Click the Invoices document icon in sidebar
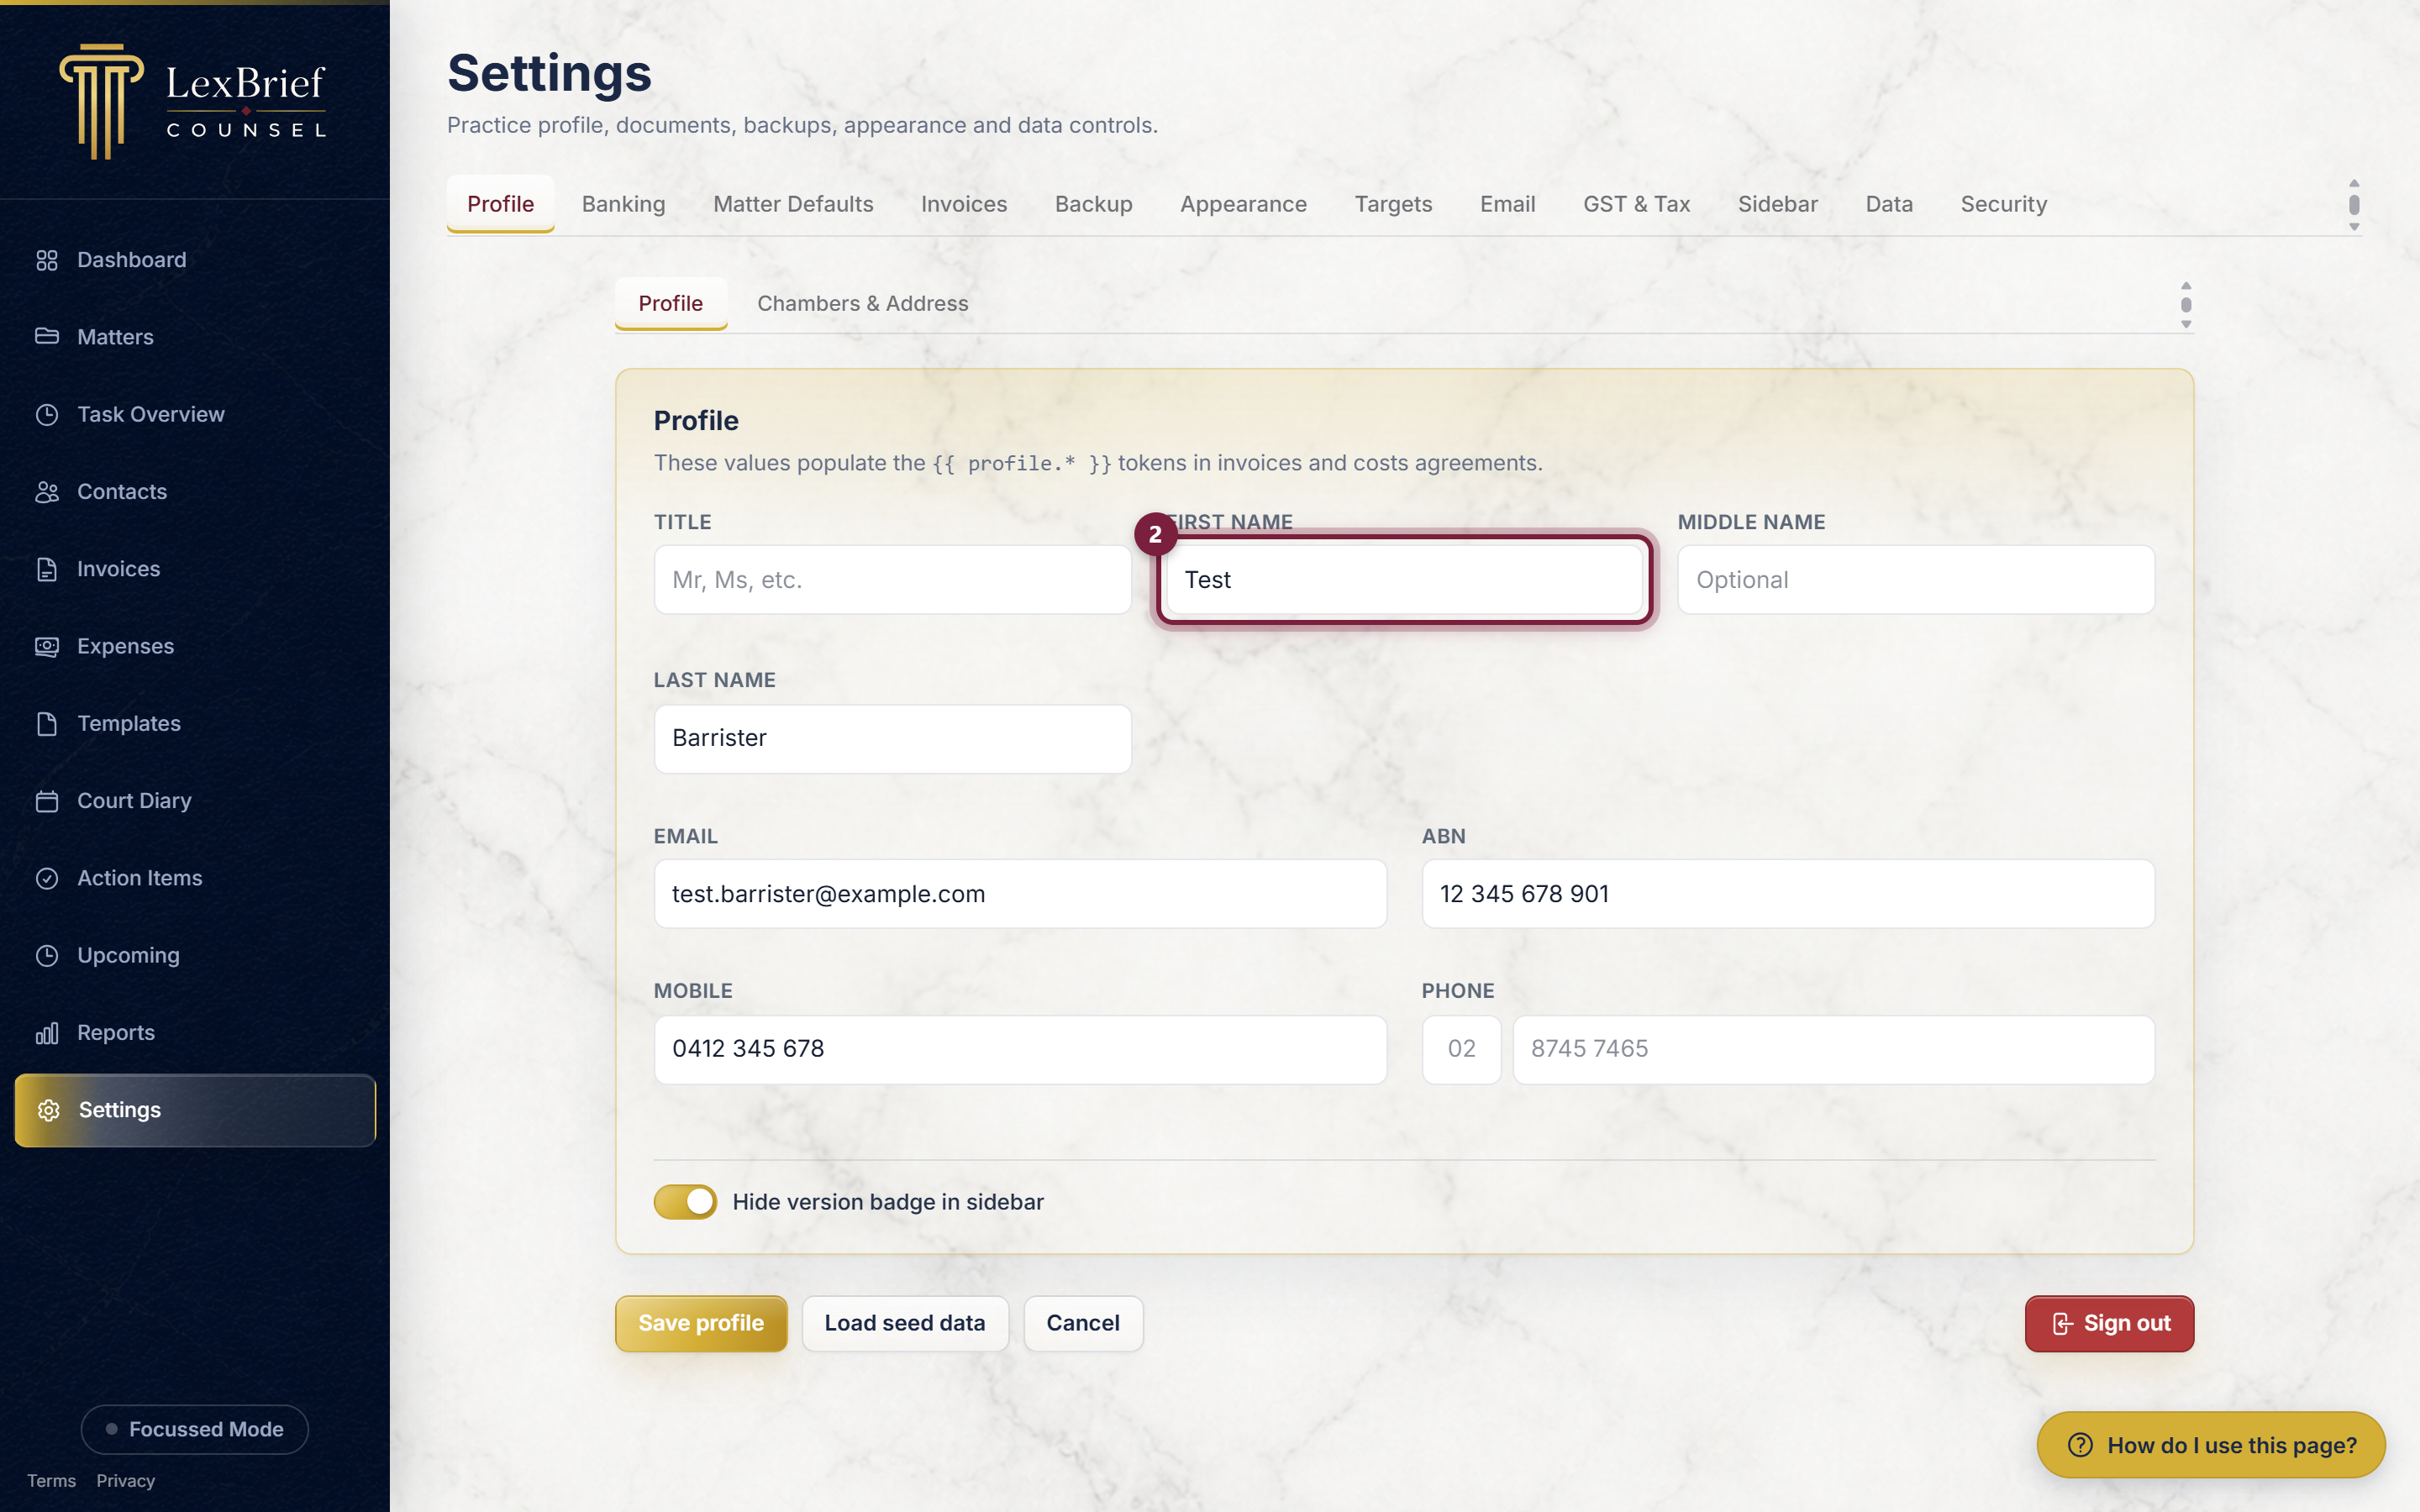Viewport: 2420px width, 1512px height. coord(47,569)
